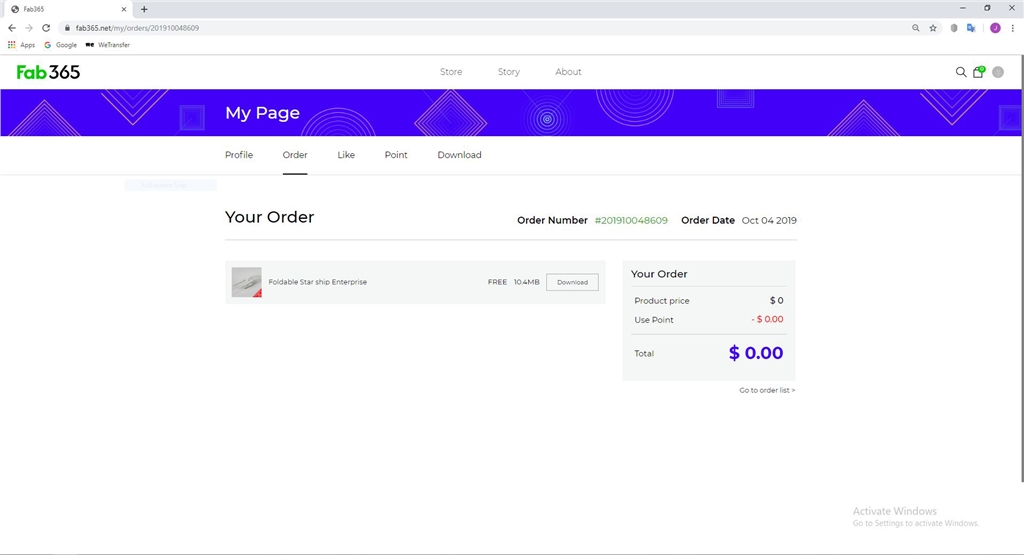Open the Point tab
Viewport: 1024px width, 555px height.
396,155
